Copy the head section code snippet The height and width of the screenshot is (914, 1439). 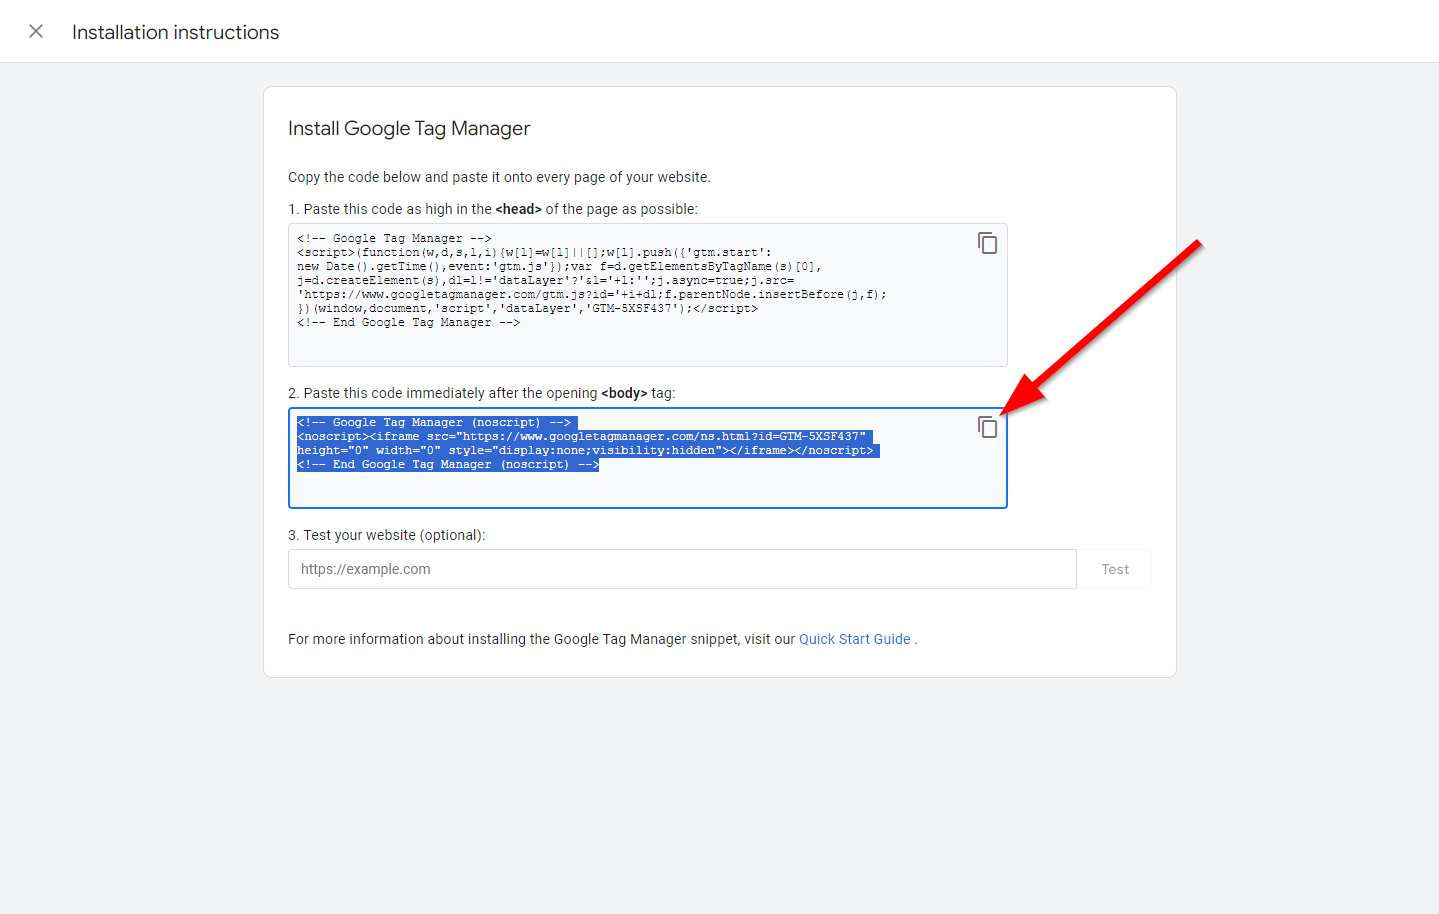click(x=987, y=243)
